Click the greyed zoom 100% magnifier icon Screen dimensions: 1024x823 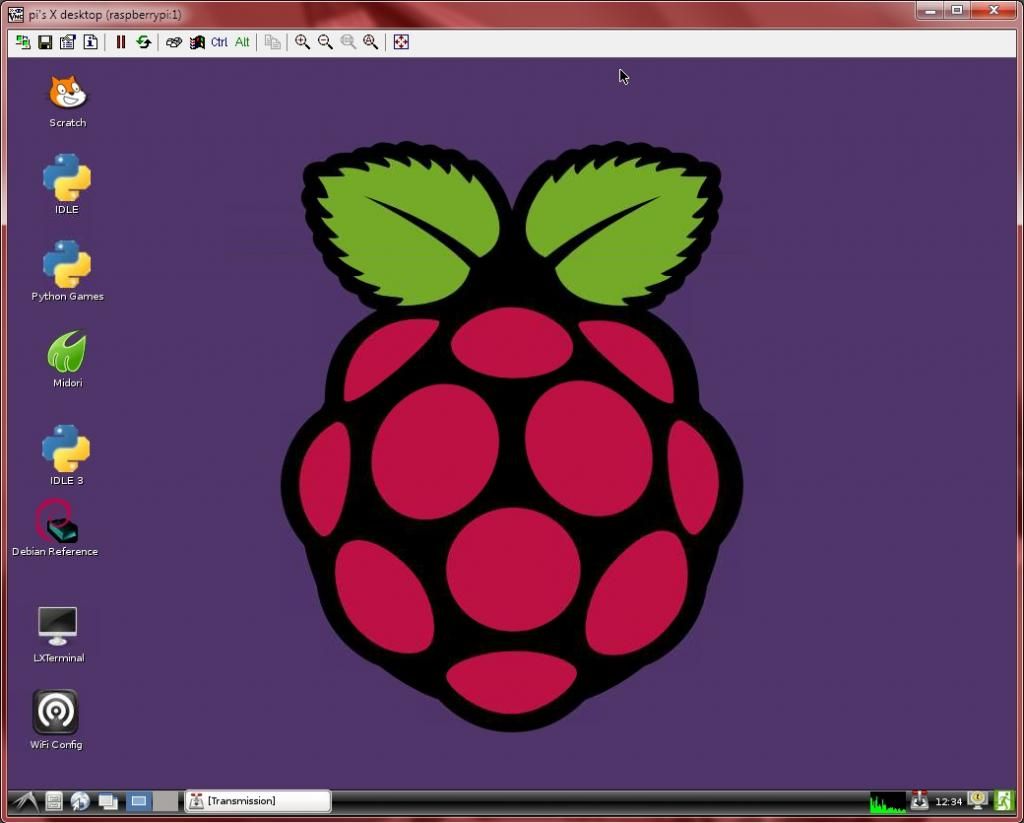click(x=348, y=42)
